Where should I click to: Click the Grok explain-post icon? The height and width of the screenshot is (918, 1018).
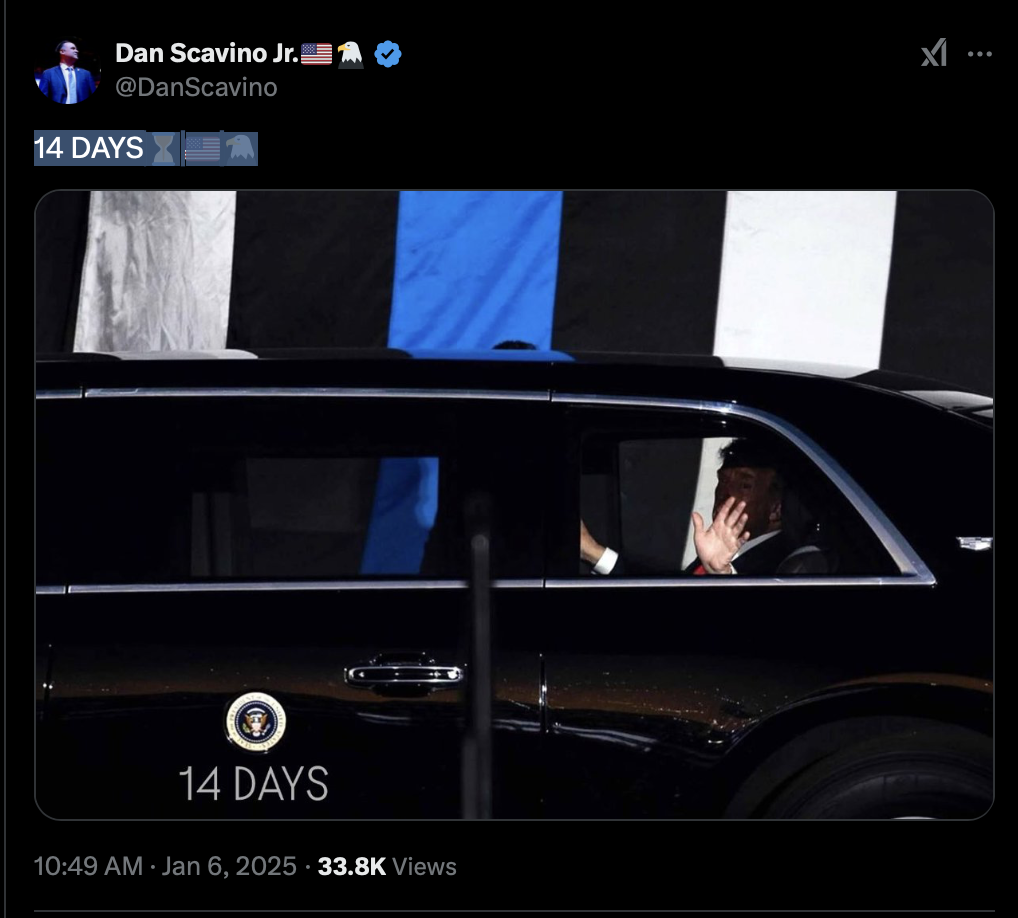tap(934, 53)
